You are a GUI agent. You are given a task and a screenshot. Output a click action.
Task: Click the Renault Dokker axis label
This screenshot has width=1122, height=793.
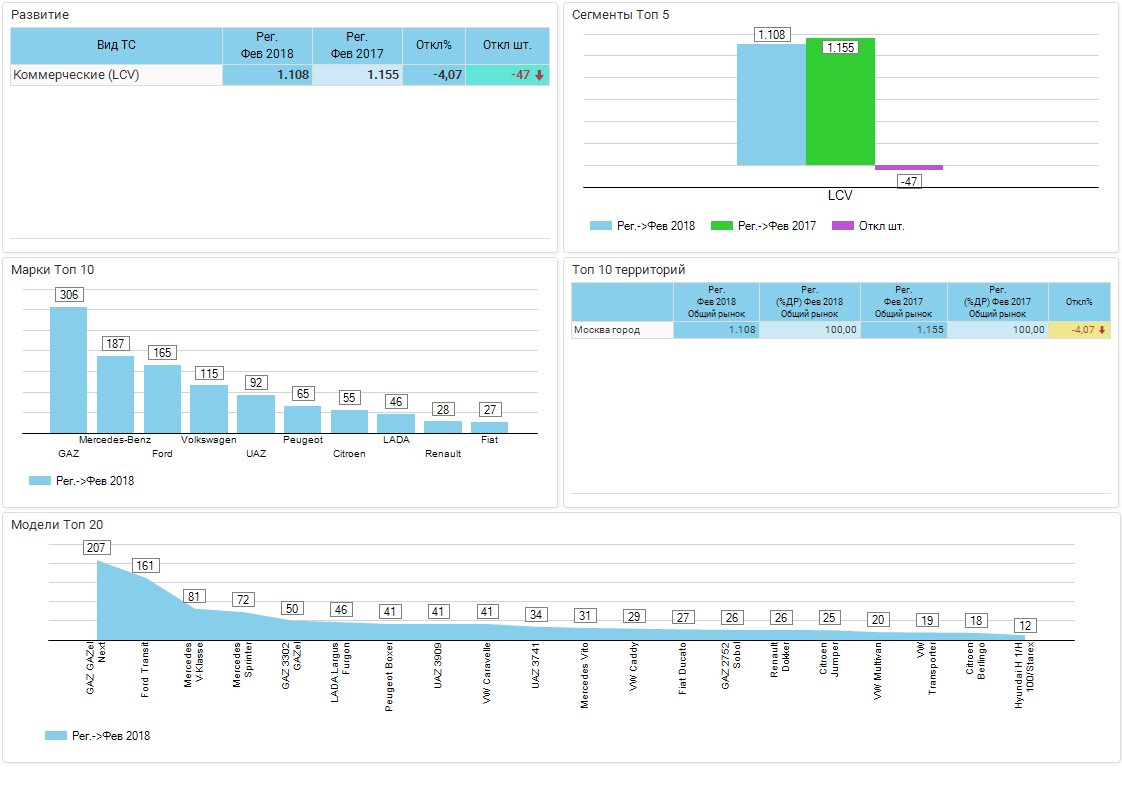[x=780, y=660]
